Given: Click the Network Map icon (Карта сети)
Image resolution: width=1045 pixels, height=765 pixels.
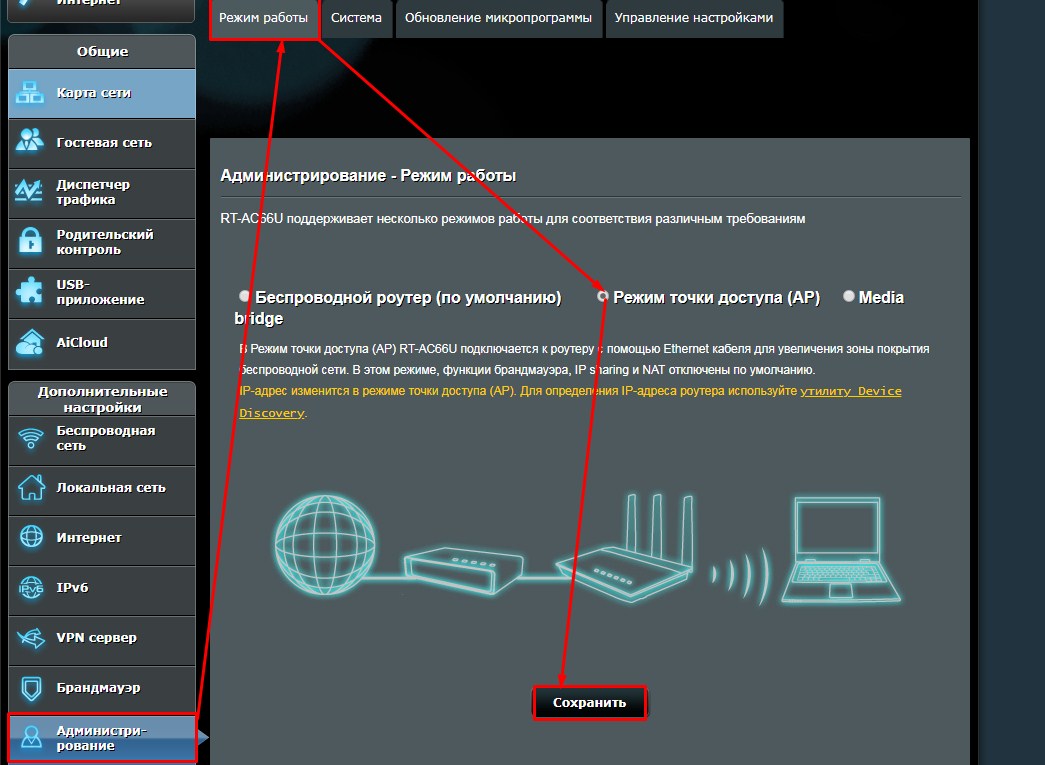Looking at the screenshot, I should coord(30,93).
